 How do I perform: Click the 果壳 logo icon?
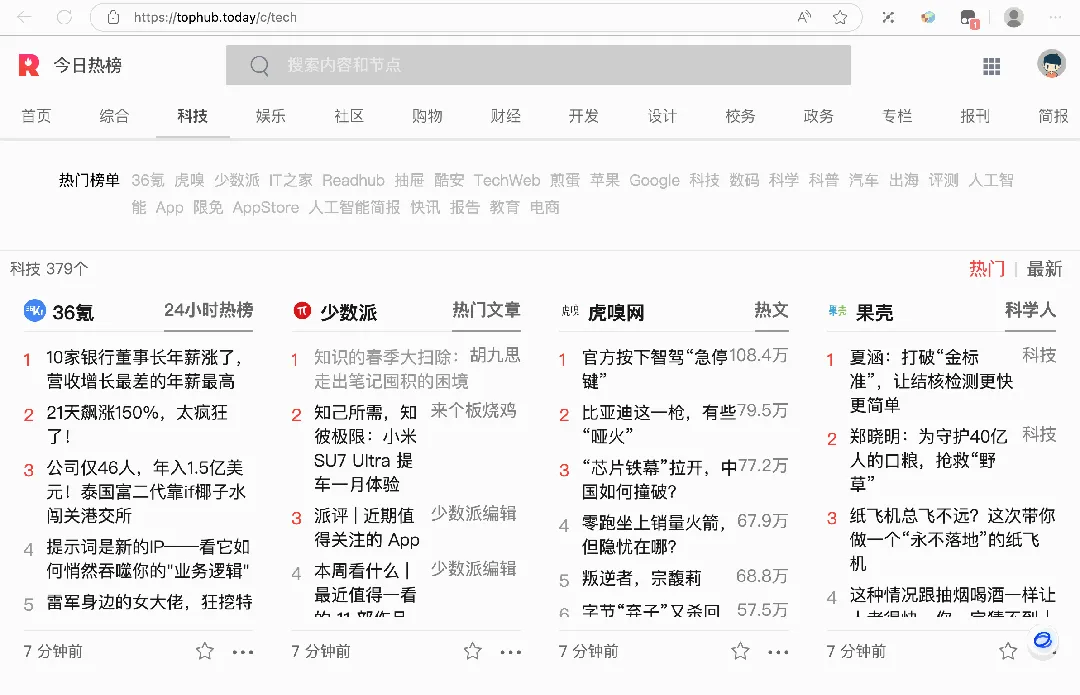click(x=838, y=311)
